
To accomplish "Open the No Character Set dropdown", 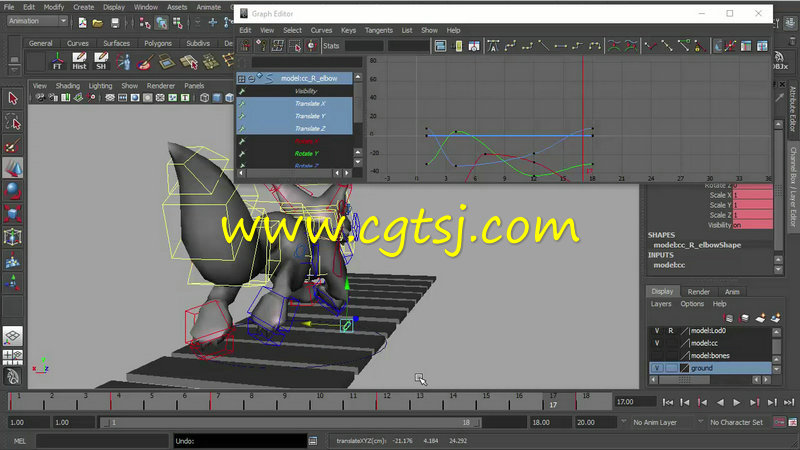I will point(736,422).
